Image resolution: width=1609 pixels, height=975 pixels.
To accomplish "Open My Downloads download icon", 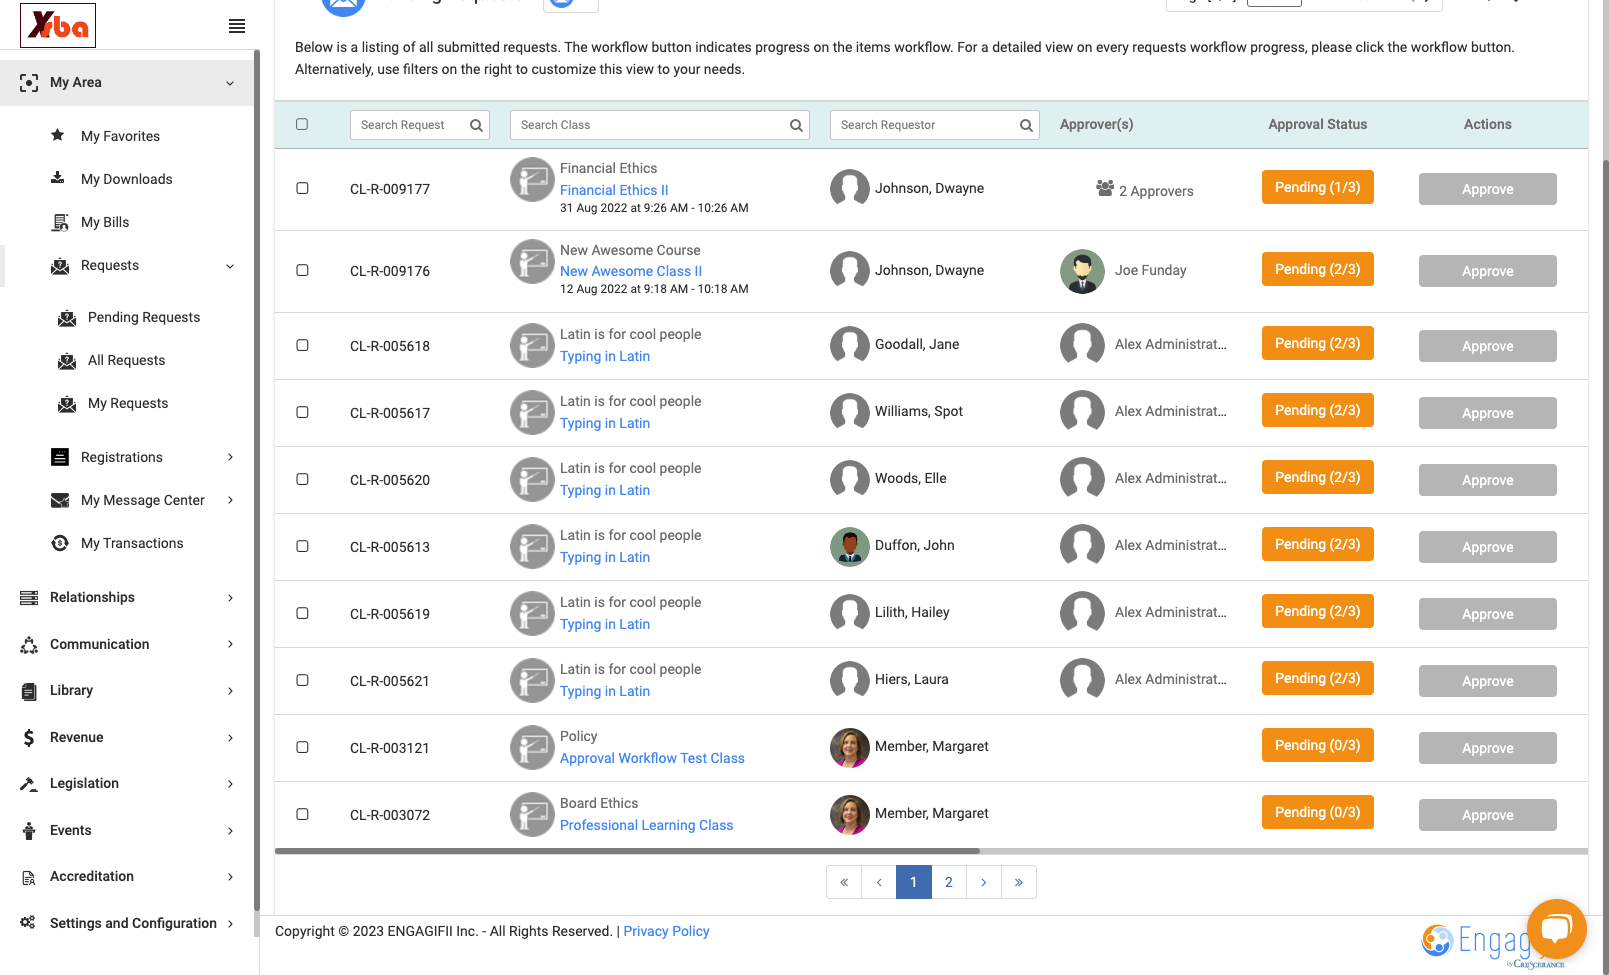I will [x=58, y=178].
